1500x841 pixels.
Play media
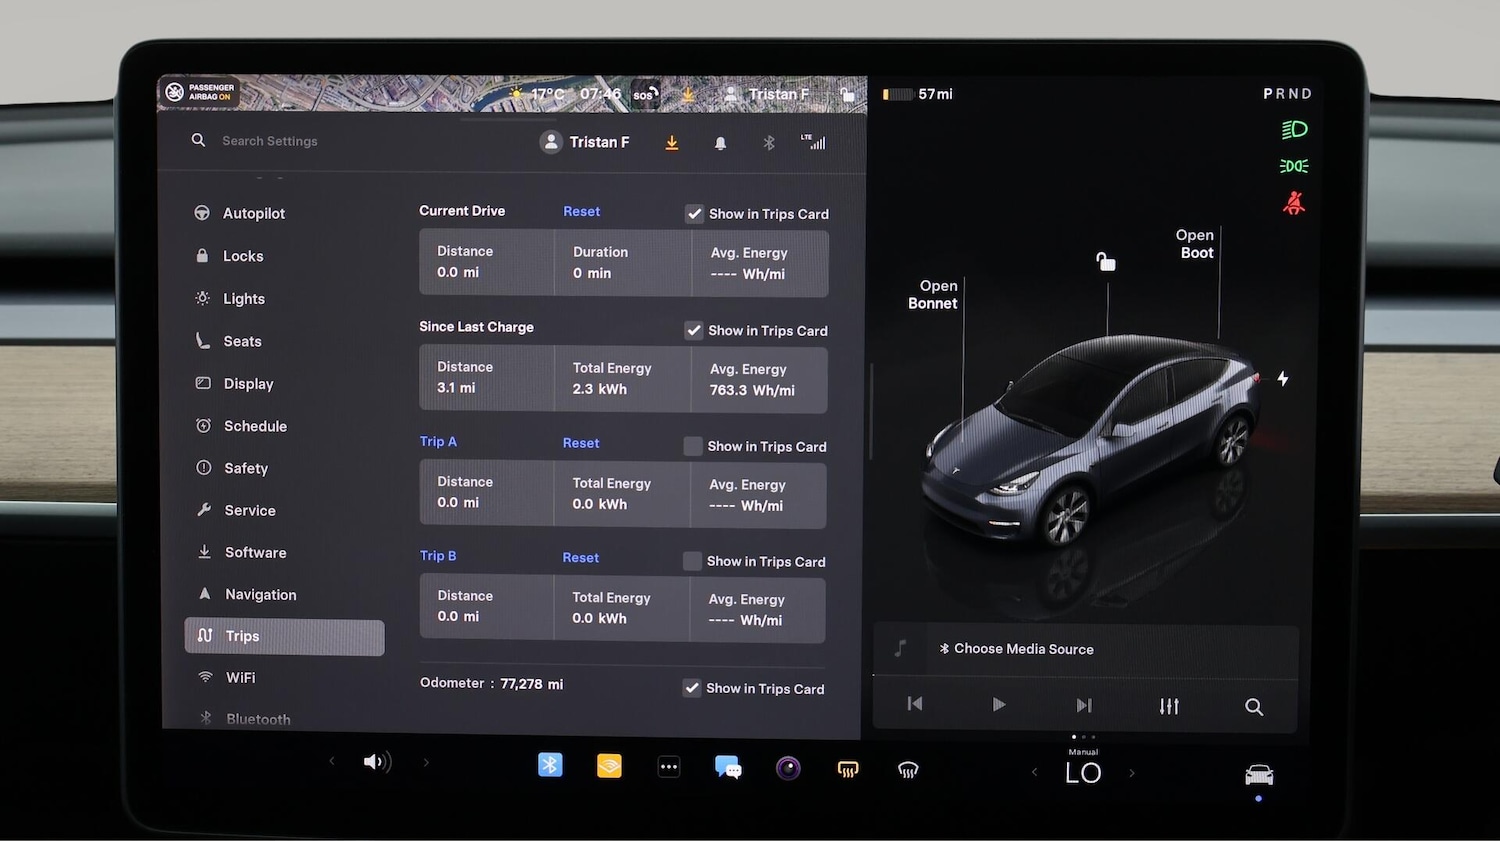tap(998, 705)
